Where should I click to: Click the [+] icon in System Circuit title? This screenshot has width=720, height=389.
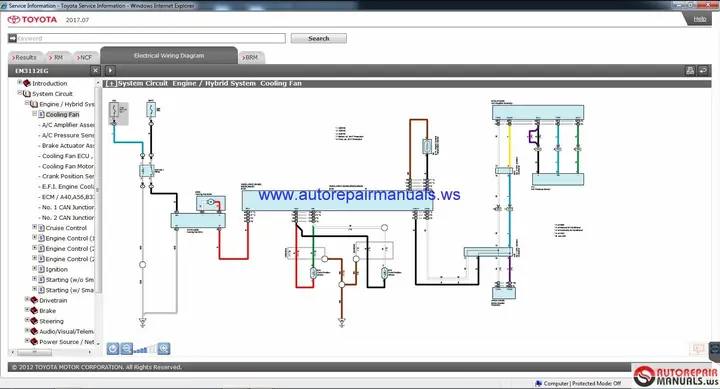tap(111, 84)
